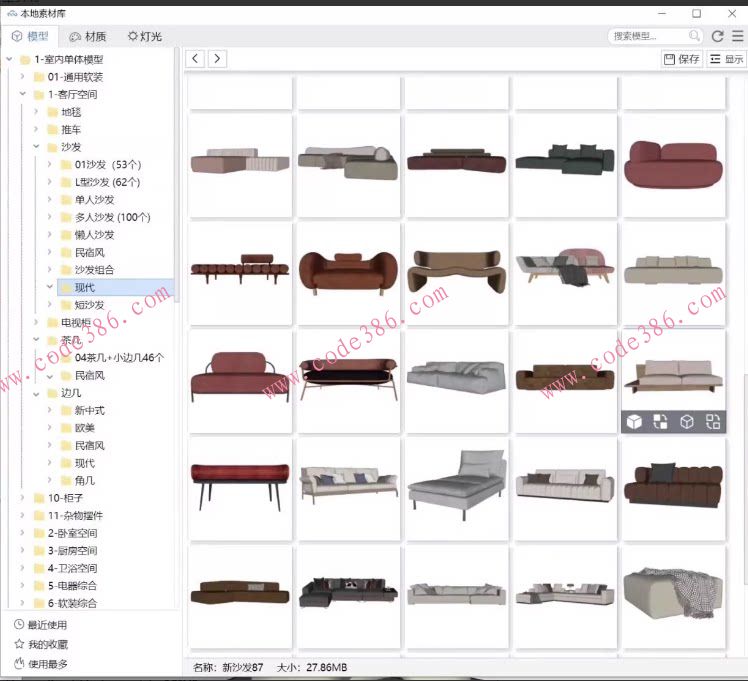Switch to the 灯光 tab

(x=145, y=36)
